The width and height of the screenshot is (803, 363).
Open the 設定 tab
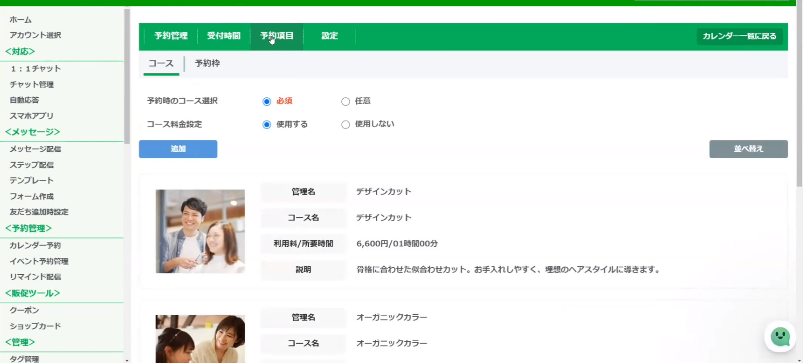point(329,36)
